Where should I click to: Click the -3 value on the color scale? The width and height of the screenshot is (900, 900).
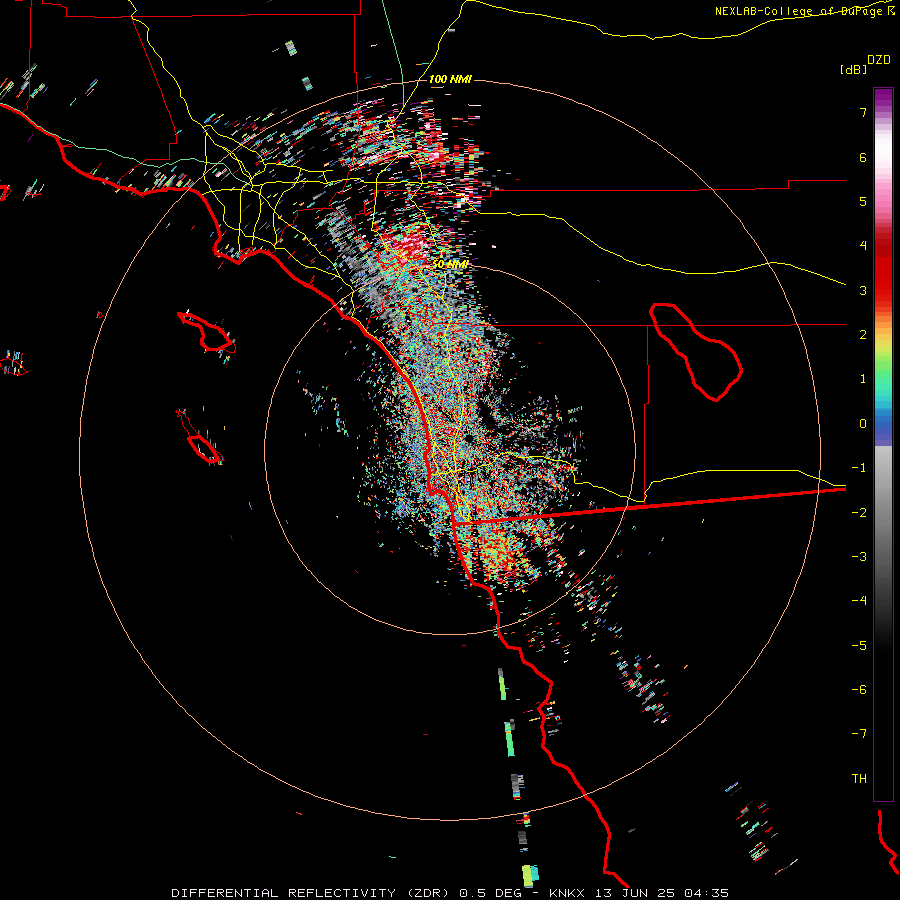click(x=859, y=557)
